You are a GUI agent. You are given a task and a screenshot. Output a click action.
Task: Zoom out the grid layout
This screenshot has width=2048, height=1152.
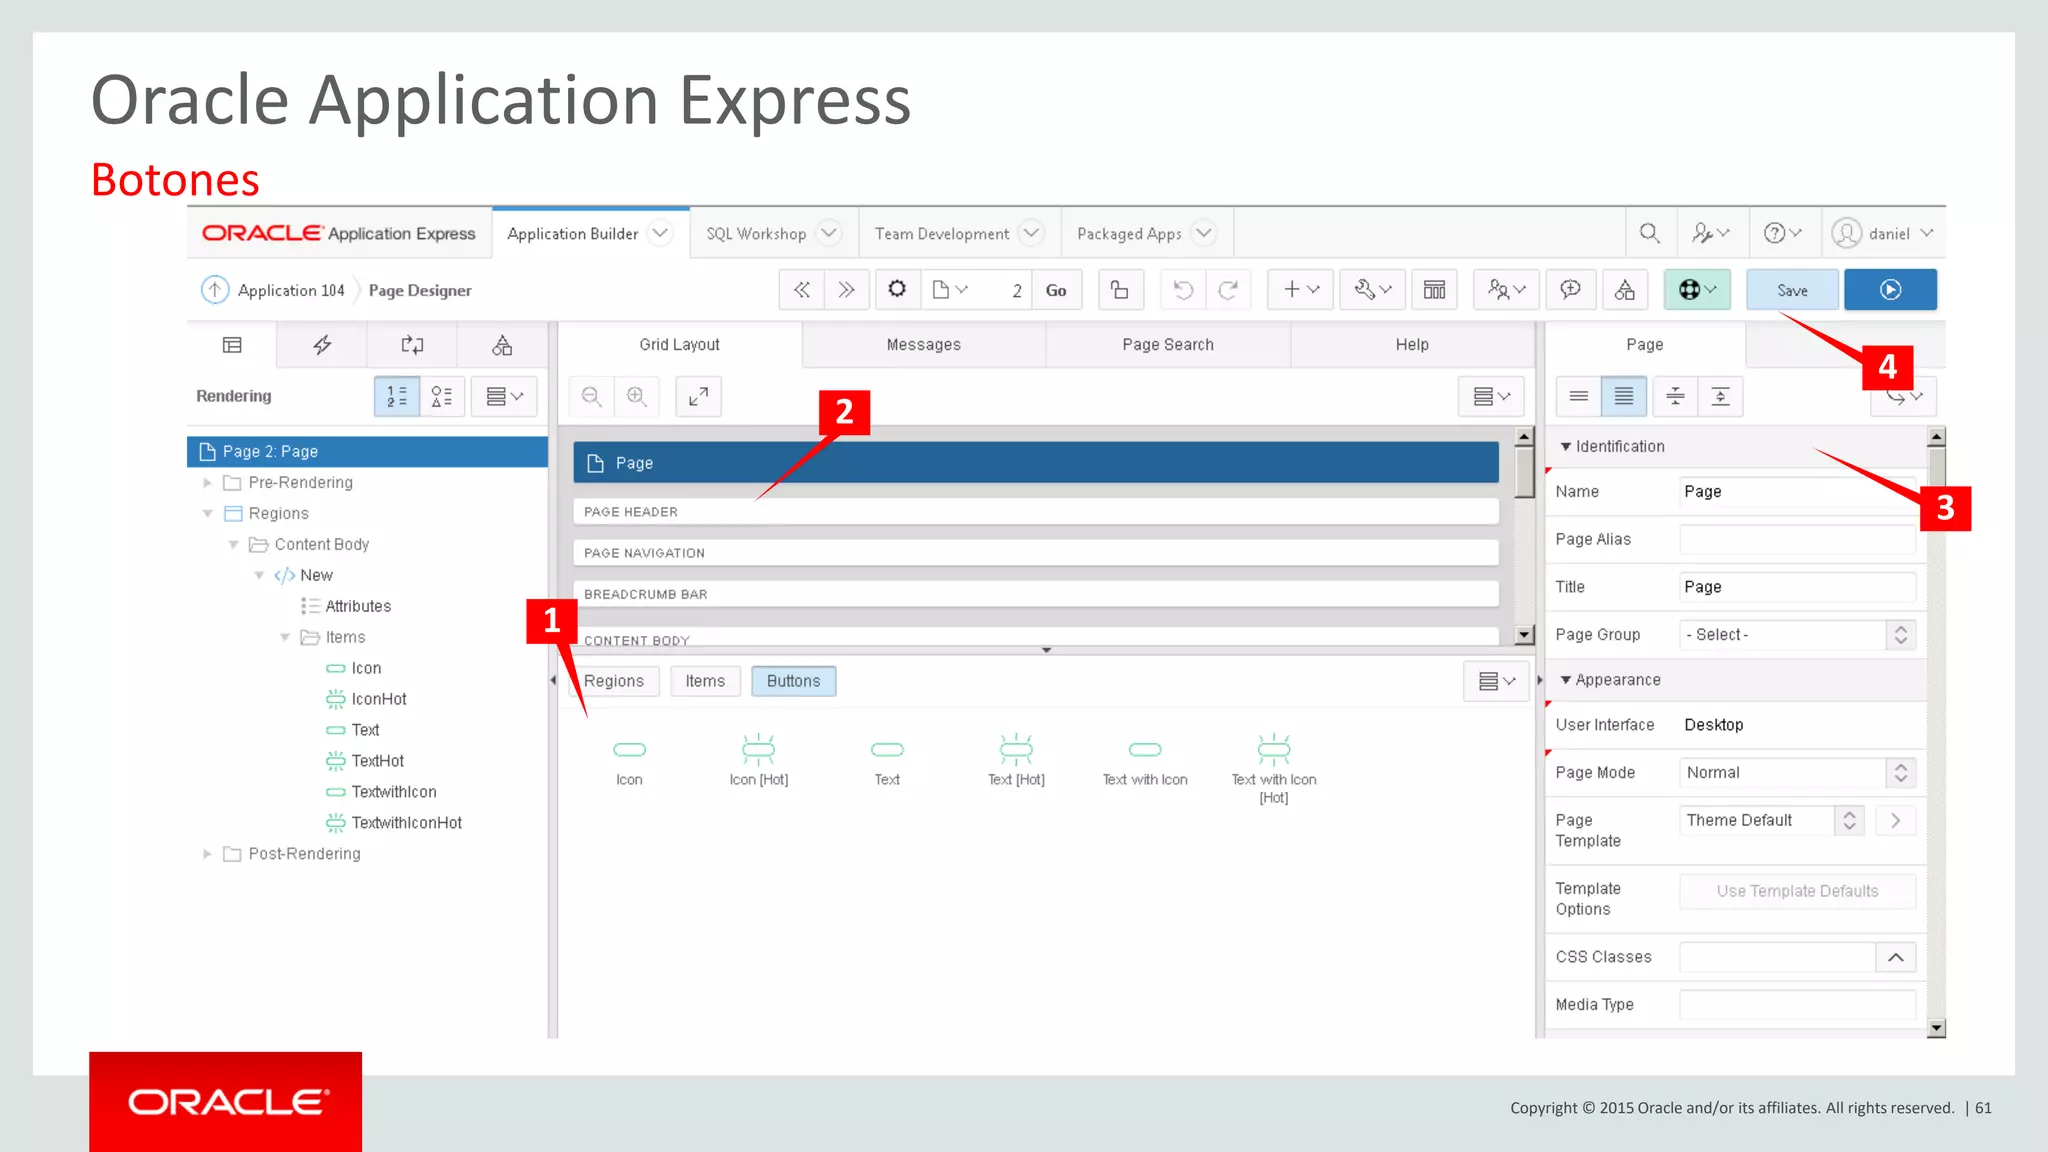pos(591,396)
